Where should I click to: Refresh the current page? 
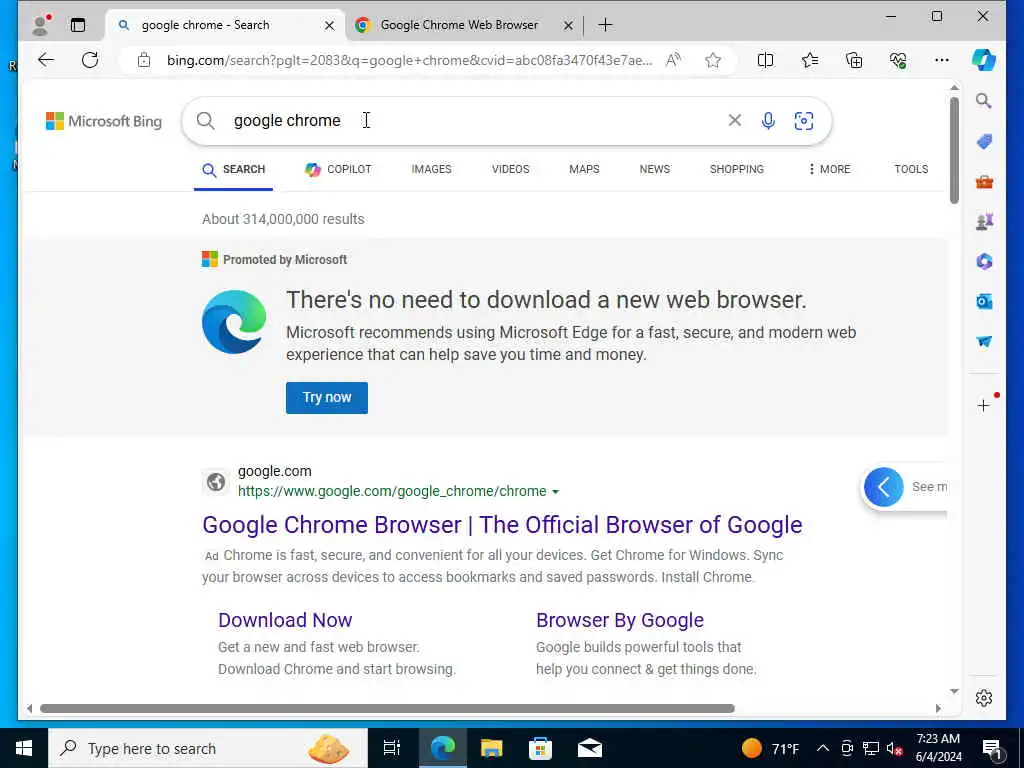coord(90,61)
